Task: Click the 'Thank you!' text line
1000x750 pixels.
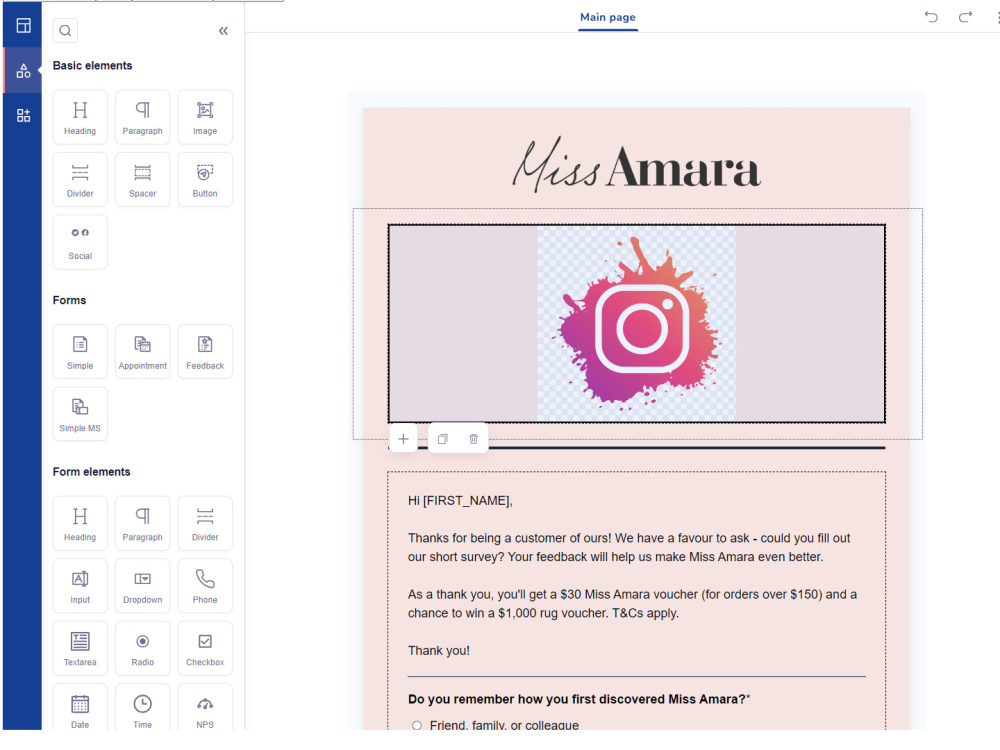Action: pyautogui.click(x=439, y=651)
